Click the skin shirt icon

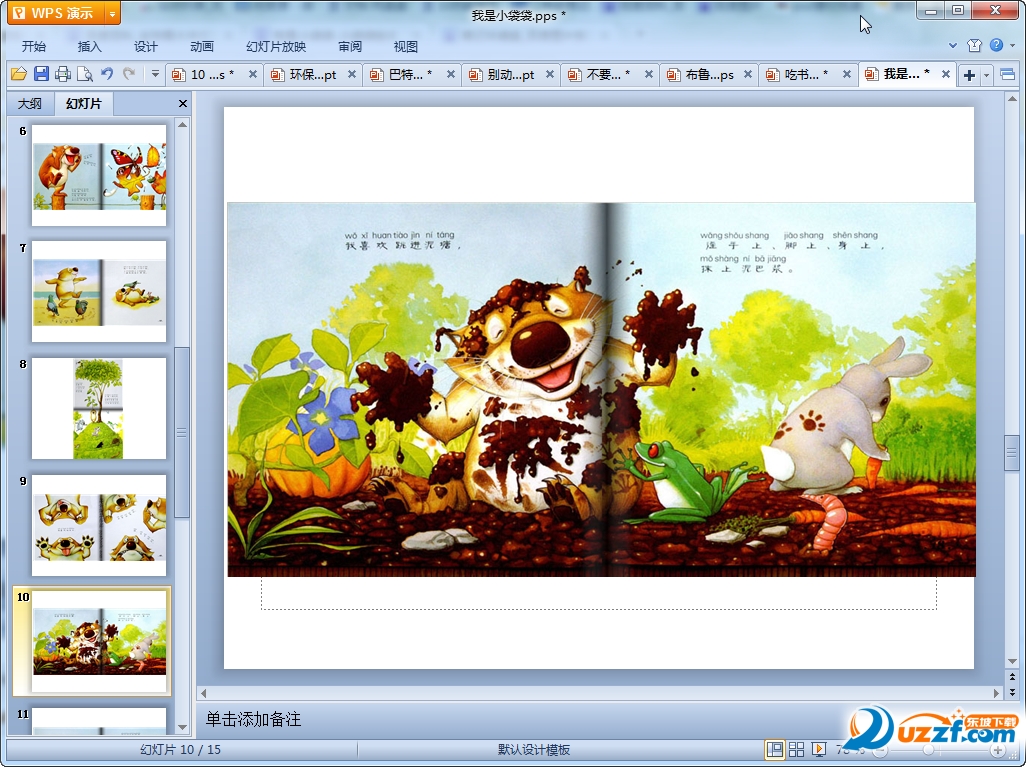[x=974, y=45]
